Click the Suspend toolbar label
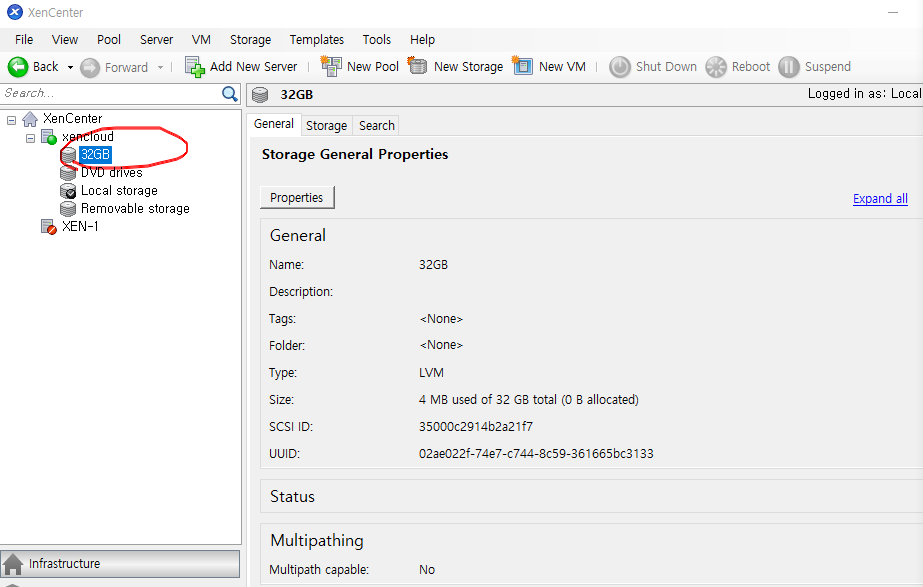The height and width of the screenshot is (587, 923). coord(828,67)
